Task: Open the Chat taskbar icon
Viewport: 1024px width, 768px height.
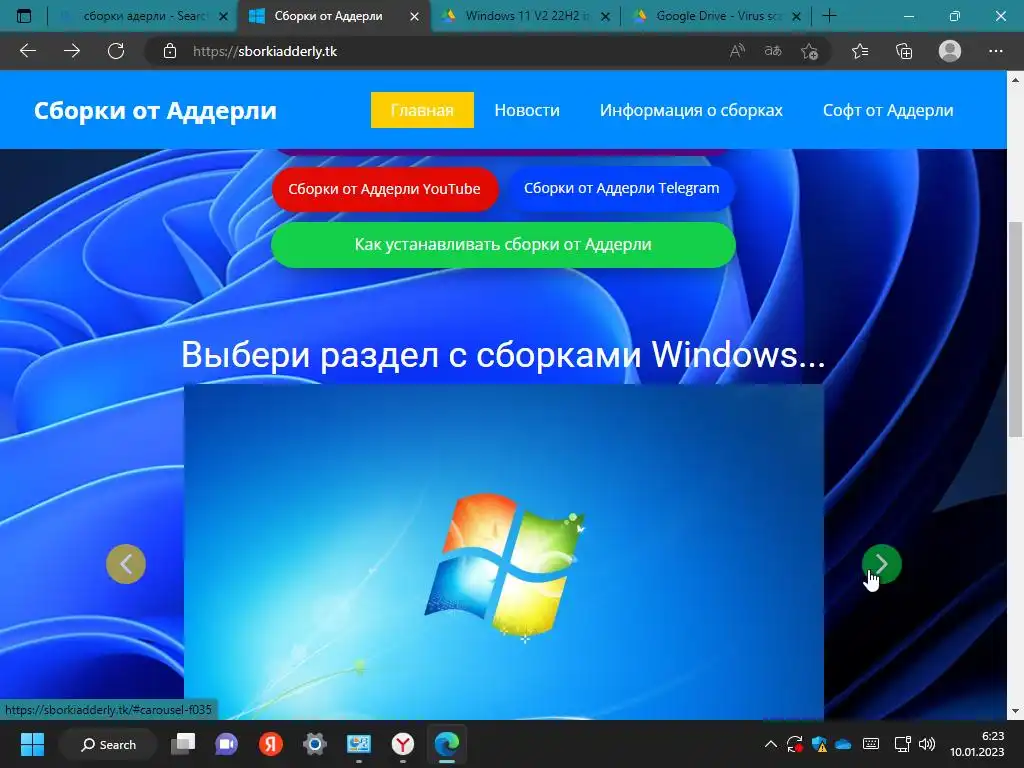Action: pos(227,744)
